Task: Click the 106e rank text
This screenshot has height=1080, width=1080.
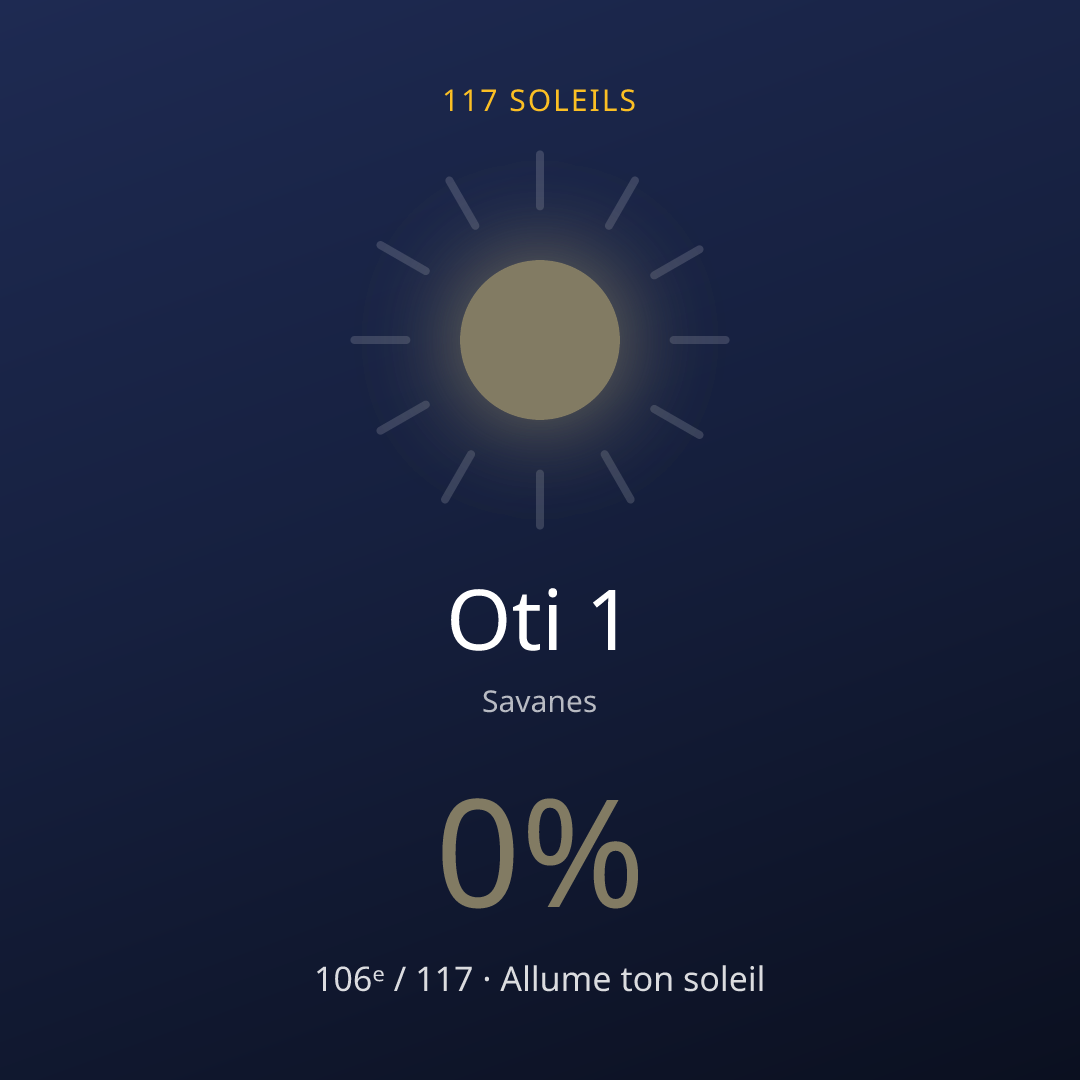Action: click(x=349, y=978)
